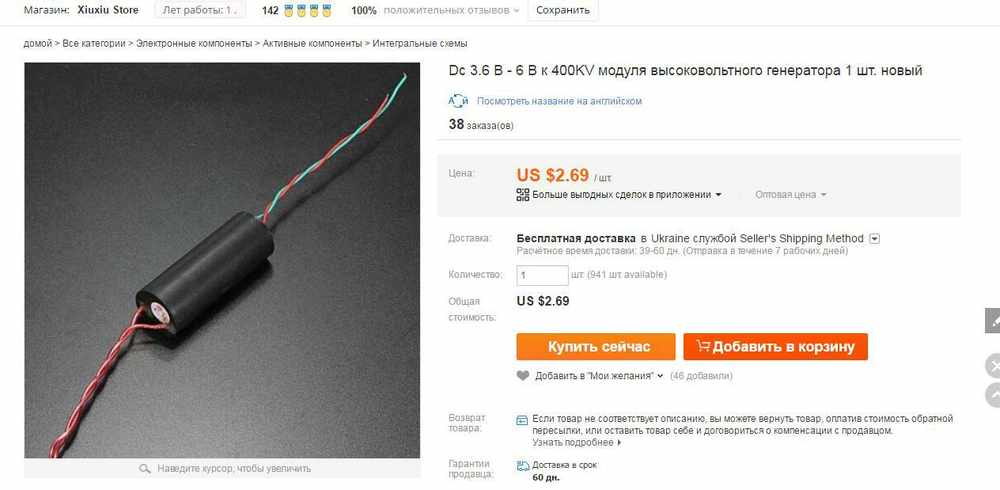The image size is (1000, 490).
Task: Click the magnifier icon under the product image
Action: 145,468
